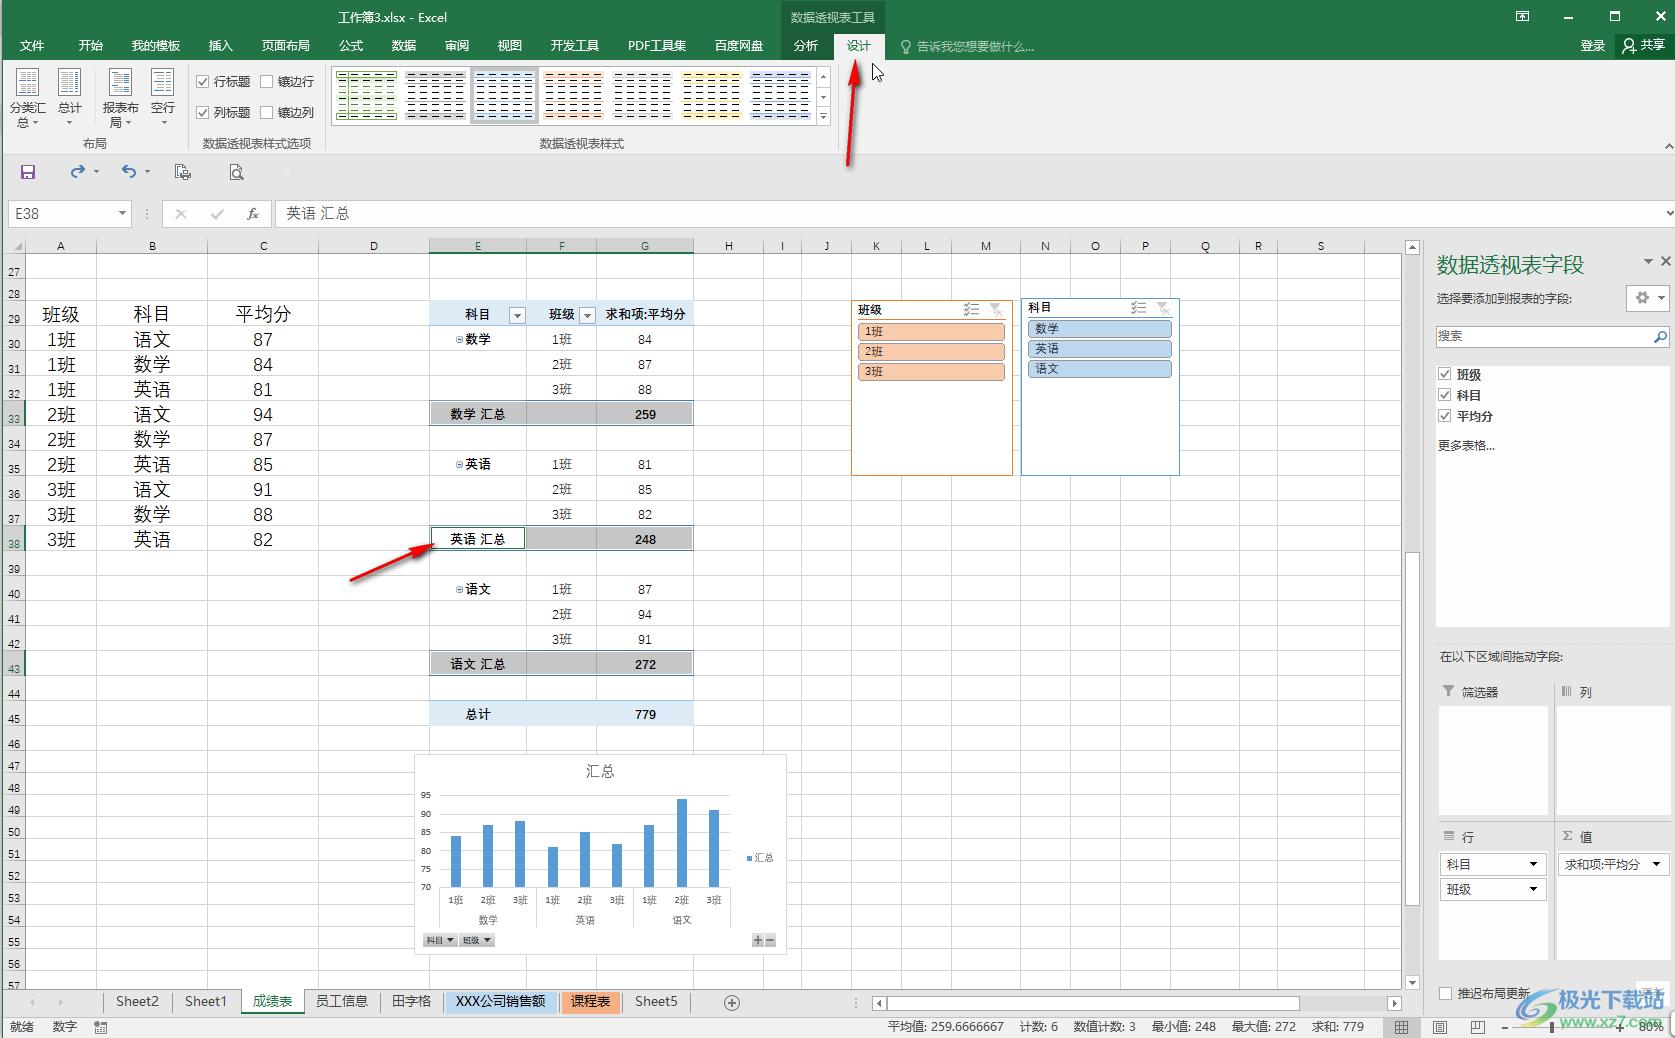This screenshot has width=1675, height=1038.
Task: Select 语文 in the 科目 slicer
Action: click(1100, 369)
